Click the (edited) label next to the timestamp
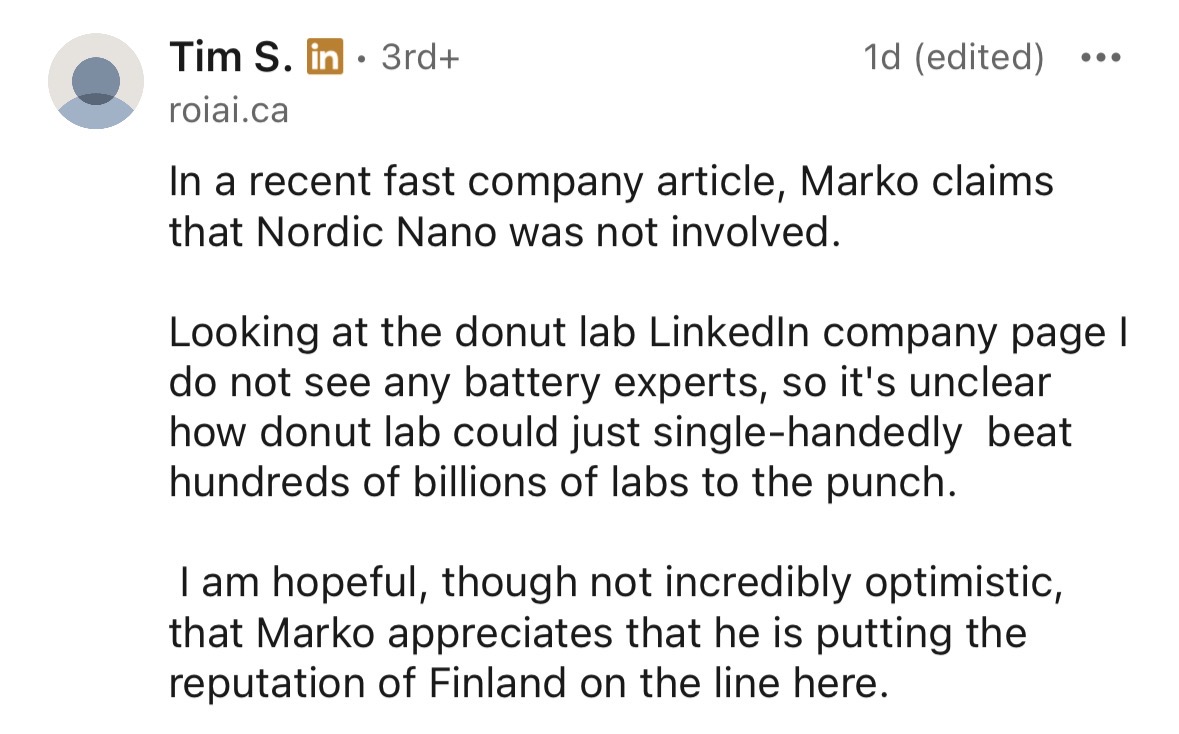Viewport: 1179px width, 734px height. click(x=980, y=57)
